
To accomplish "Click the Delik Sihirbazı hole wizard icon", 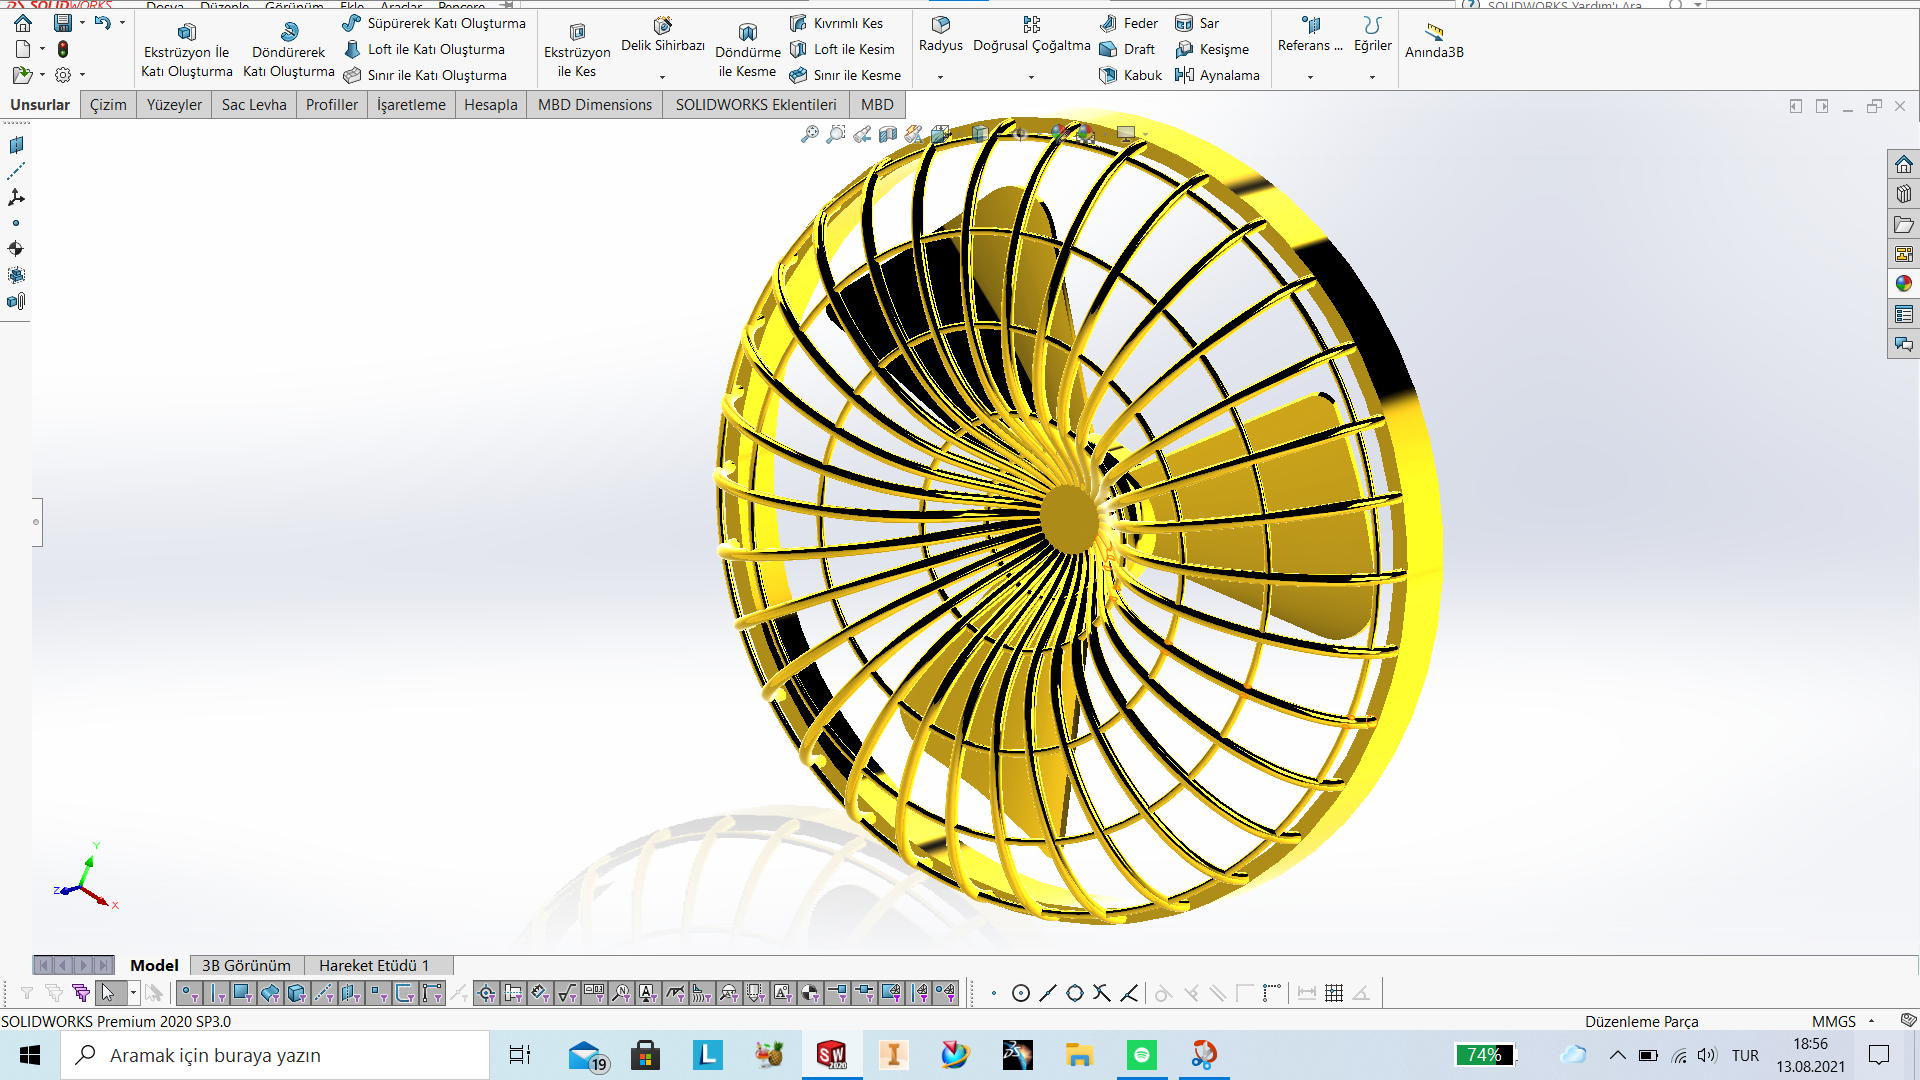I will pyautogui.click(x=663, y=25).
